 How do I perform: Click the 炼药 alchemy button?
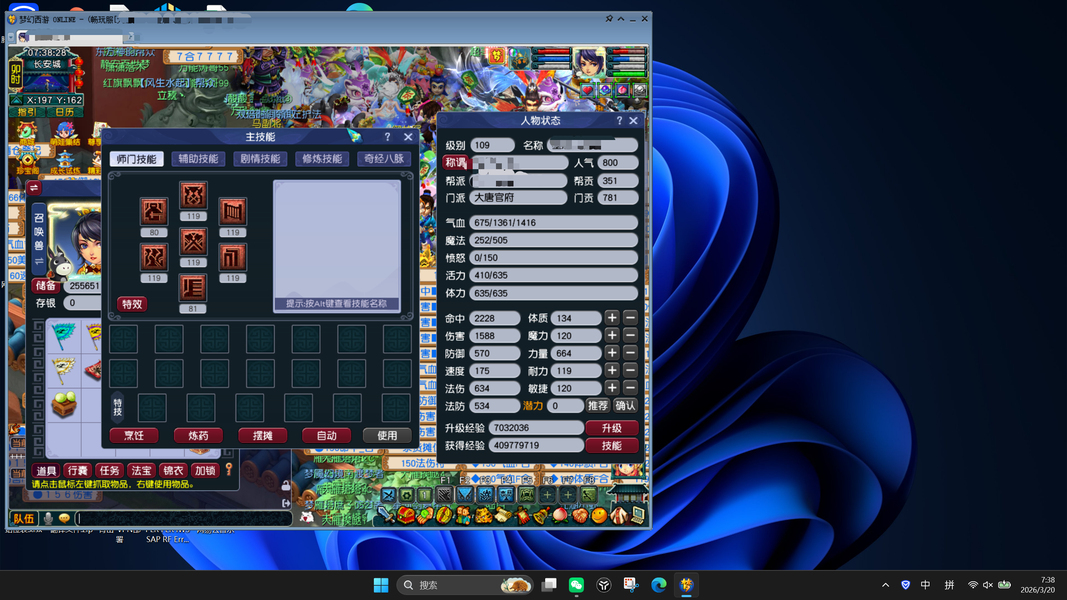198,435
